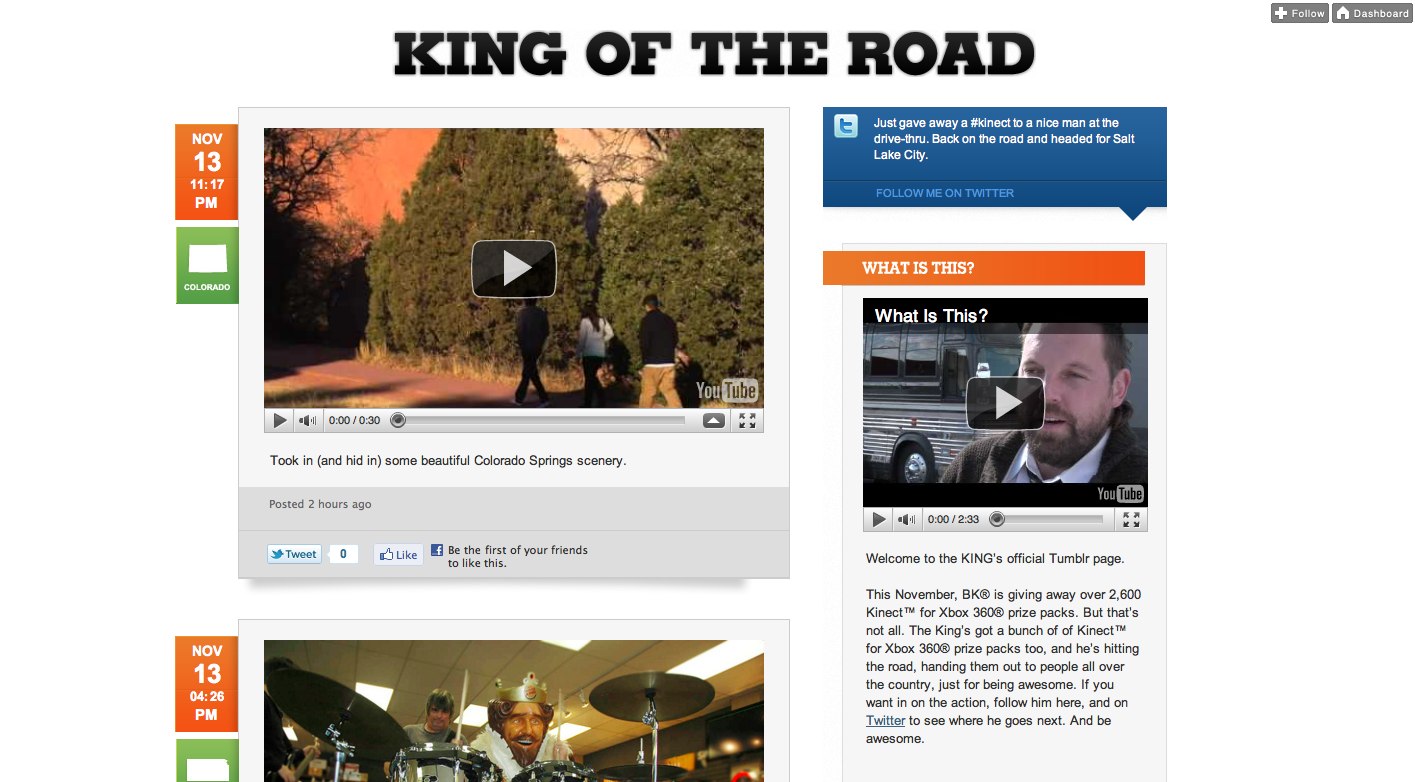Image resolution: width=1415 pixels, height=782 pixels.
Task: Toggle fullscreen on 'What Is This?' video
Action: point(1131,520)
